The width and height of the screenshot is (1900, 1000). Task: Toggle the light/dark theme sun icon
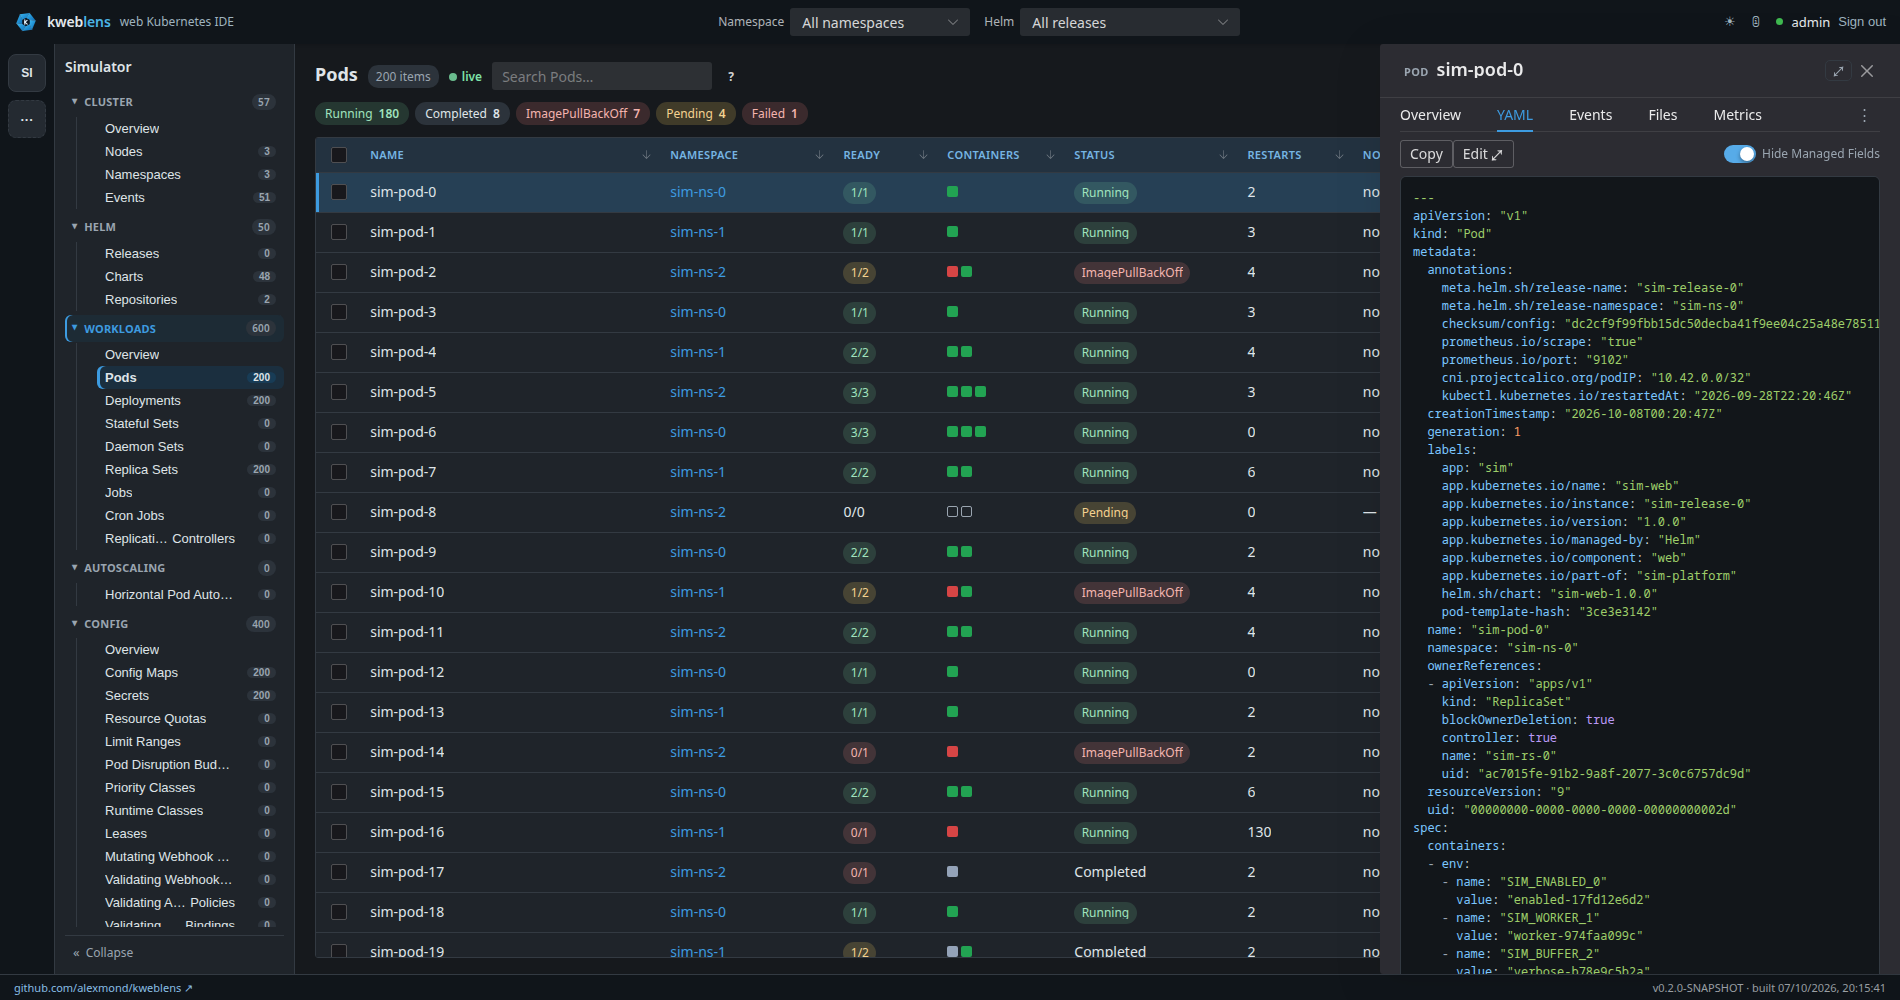1729,22
